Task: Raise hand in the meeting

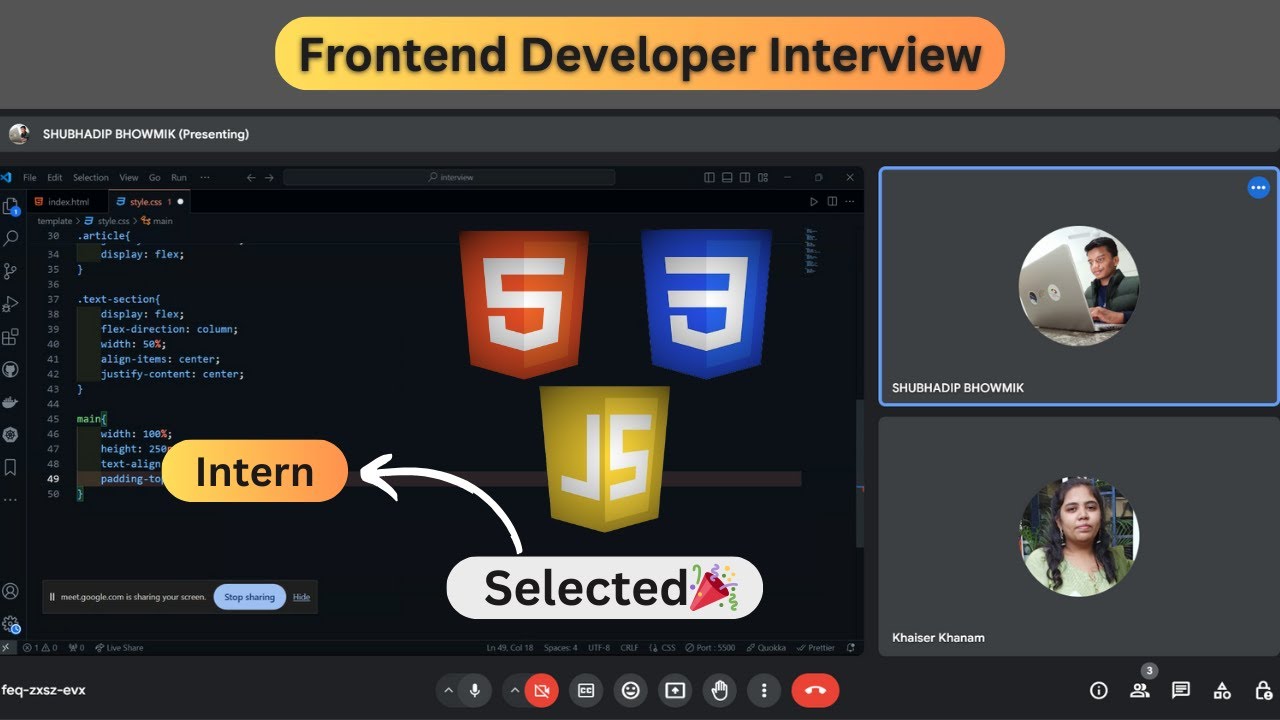Action: coord(719,690)
